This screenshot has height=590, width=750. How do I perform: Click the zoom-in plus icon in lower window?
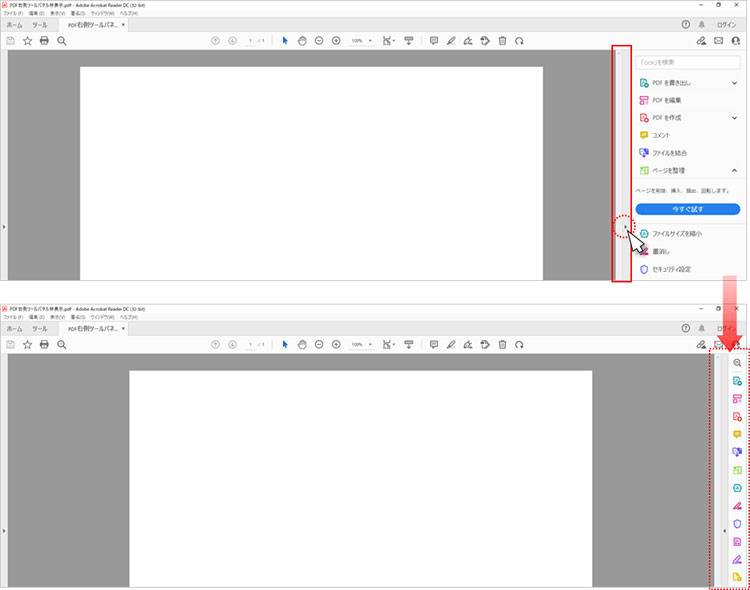336,344
